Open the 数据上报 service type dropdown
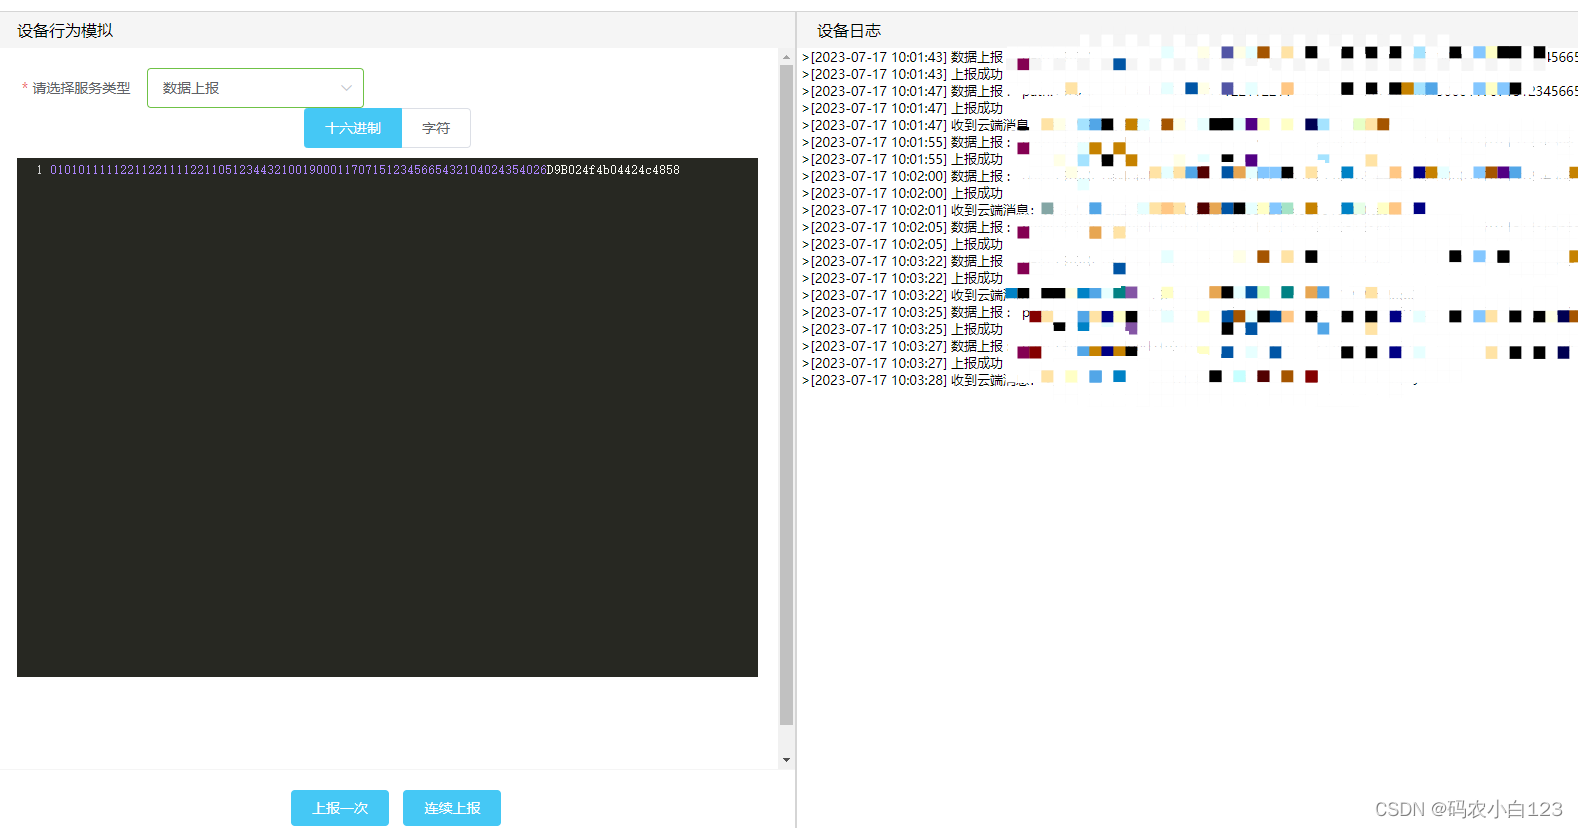The image size is (1578, 828). 255,88
